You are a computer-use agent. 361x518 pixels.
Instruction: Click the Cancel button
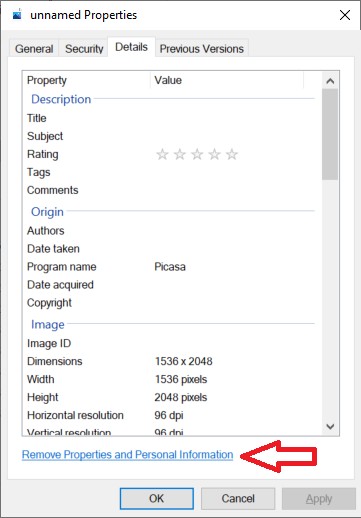tap(238, 499)
